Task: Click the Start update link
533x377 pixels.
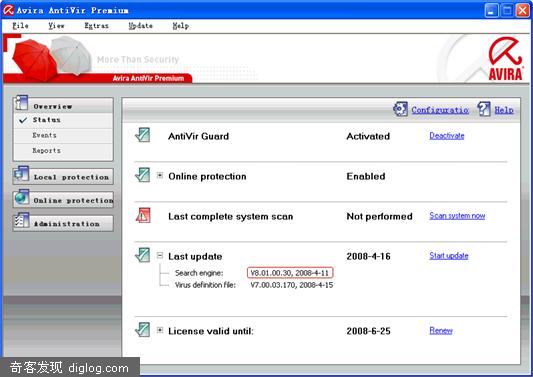Action: [449, 256]
